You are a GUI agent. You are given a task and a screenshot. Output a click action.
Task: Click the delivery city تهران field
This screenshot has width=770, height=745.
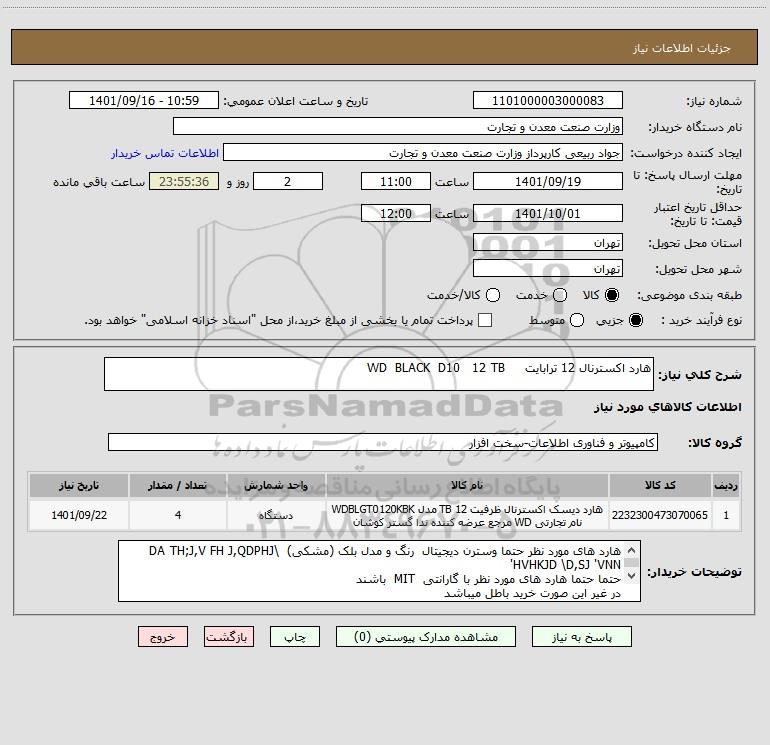click(x=548, y=269)
